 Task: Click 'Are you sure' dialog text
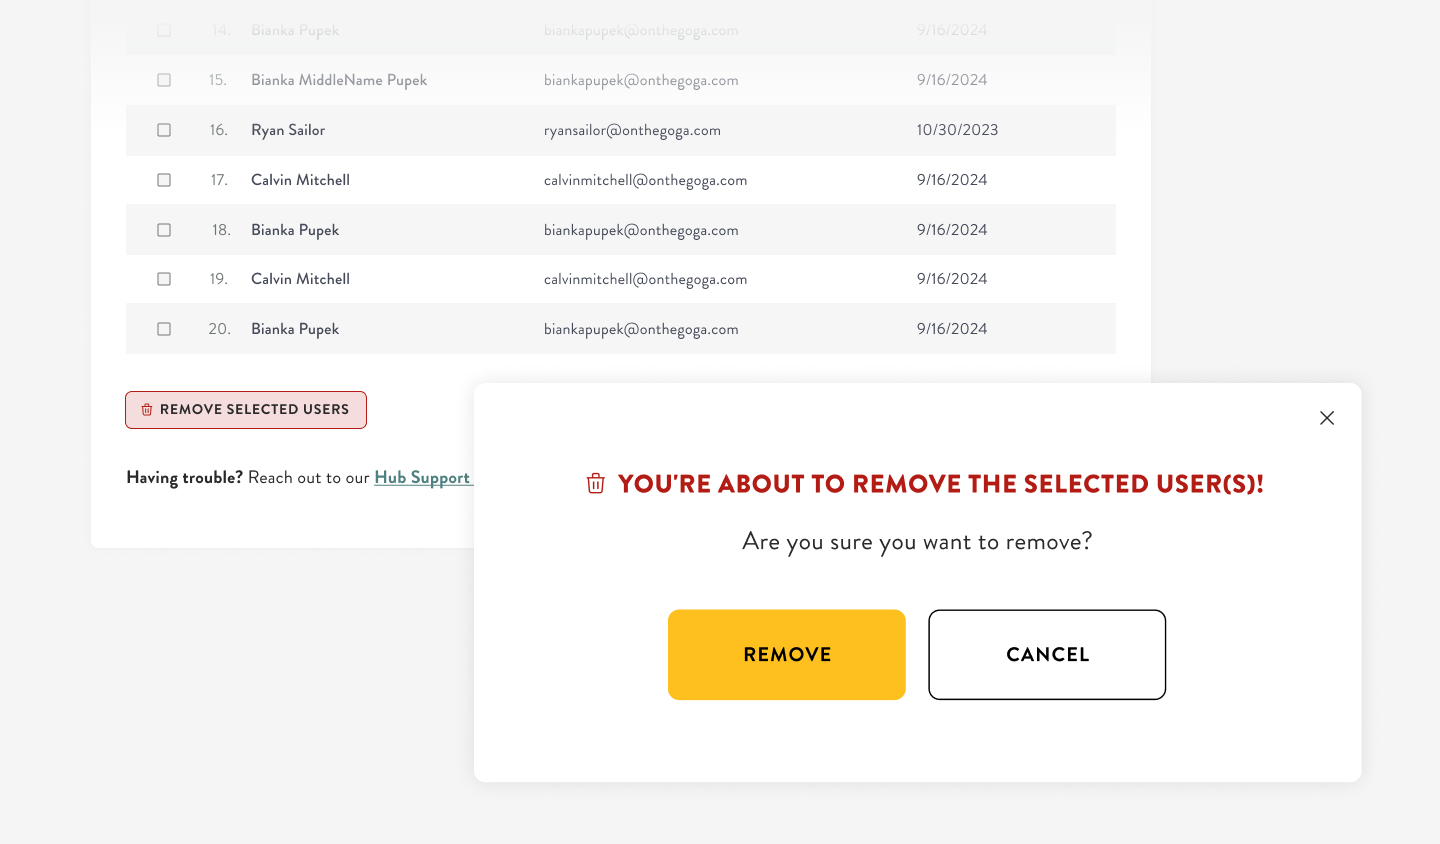click(917, 542)
